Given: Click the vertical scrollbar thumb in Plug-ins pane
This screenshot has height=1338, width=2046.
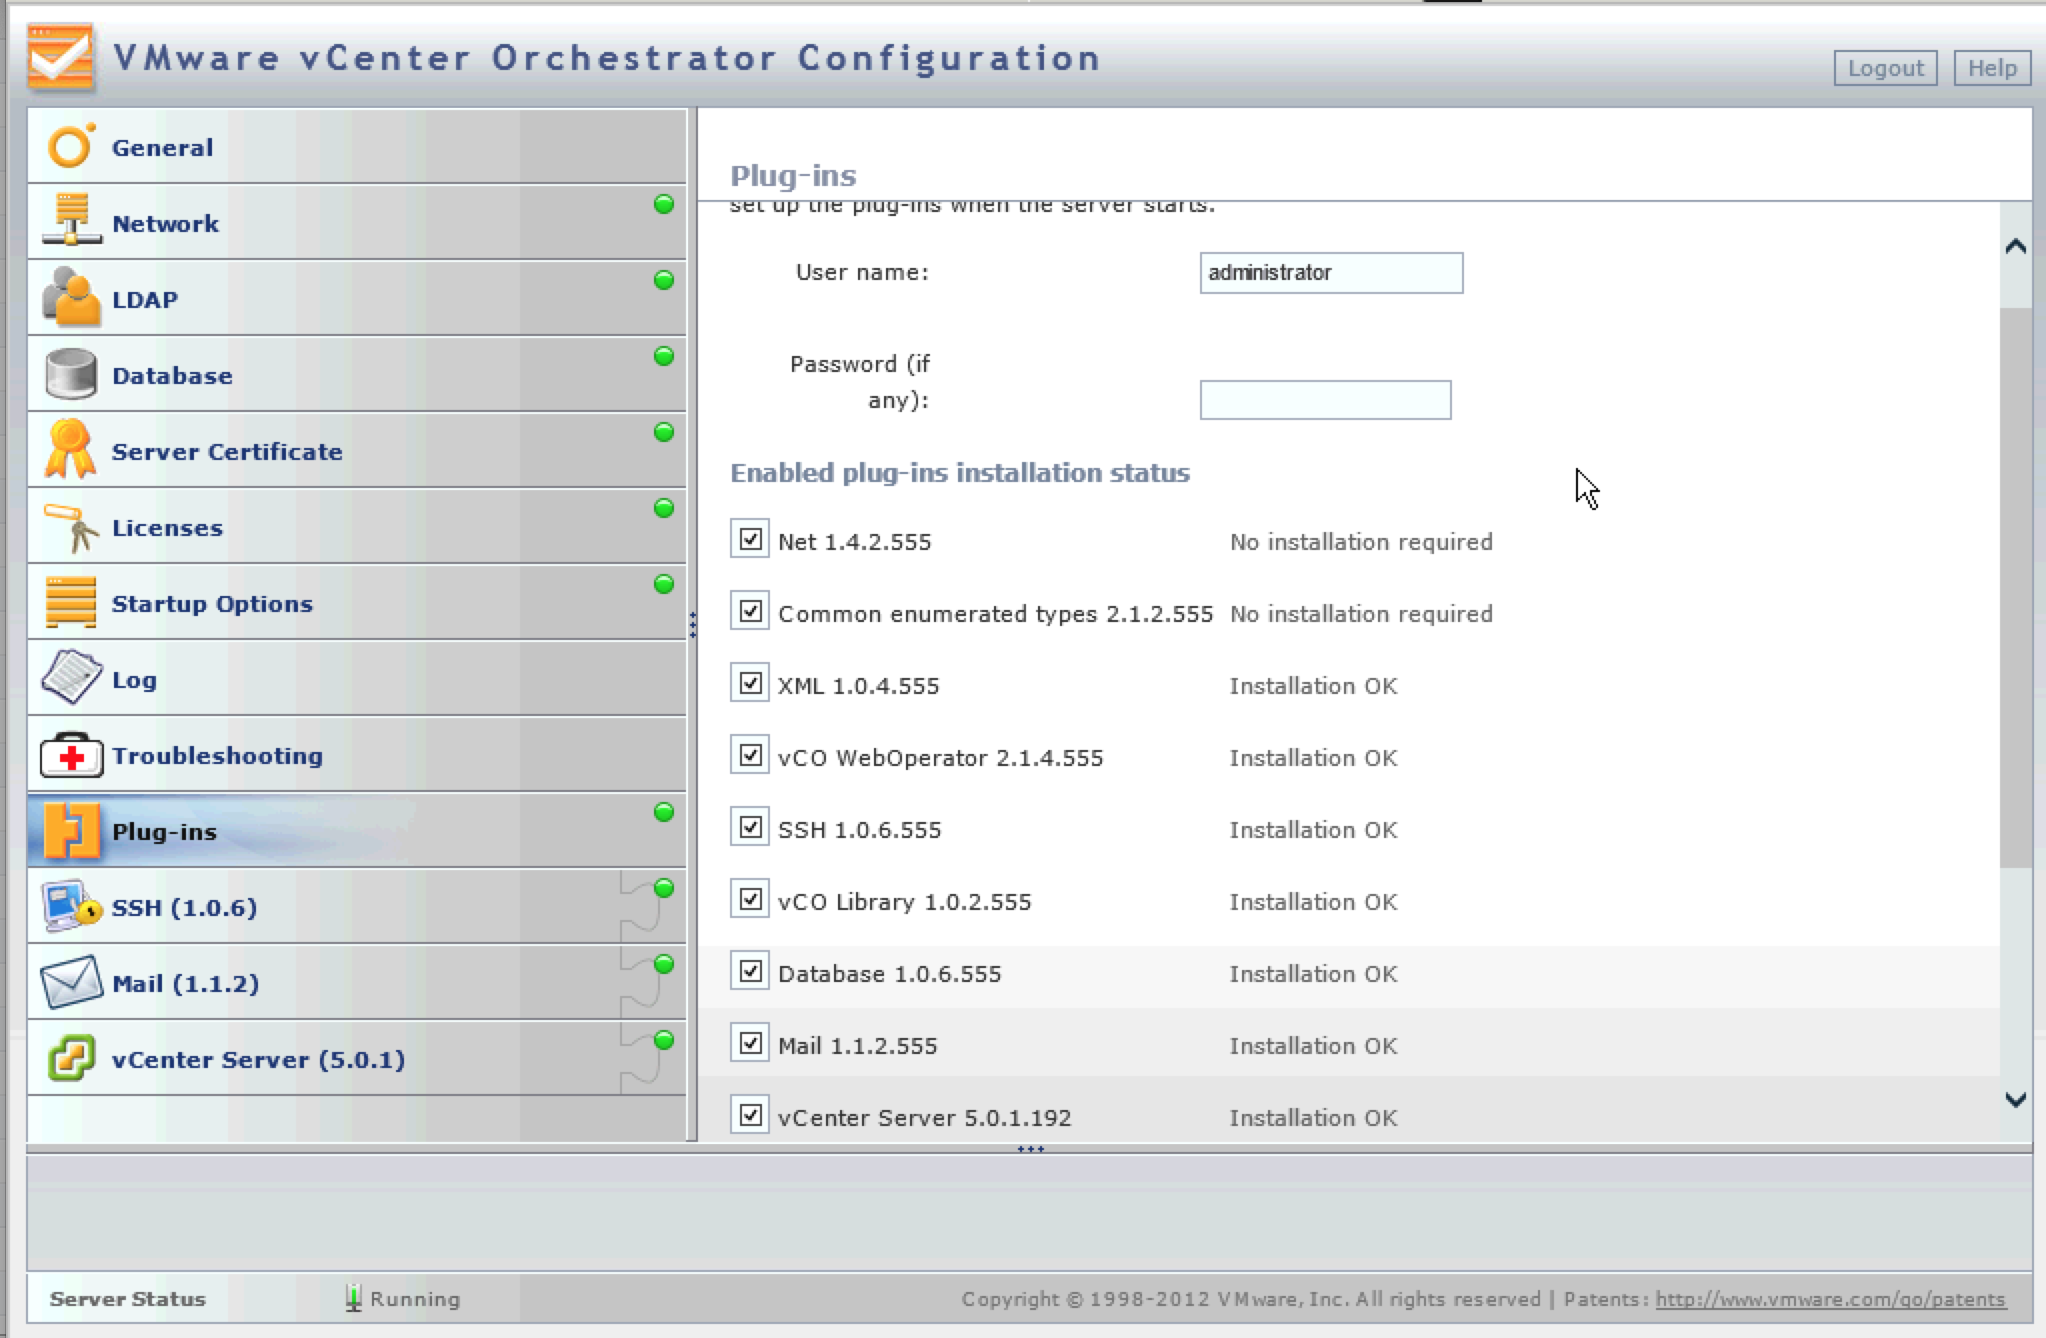Looking at the screenshot, I should [x=2015, y=590].
